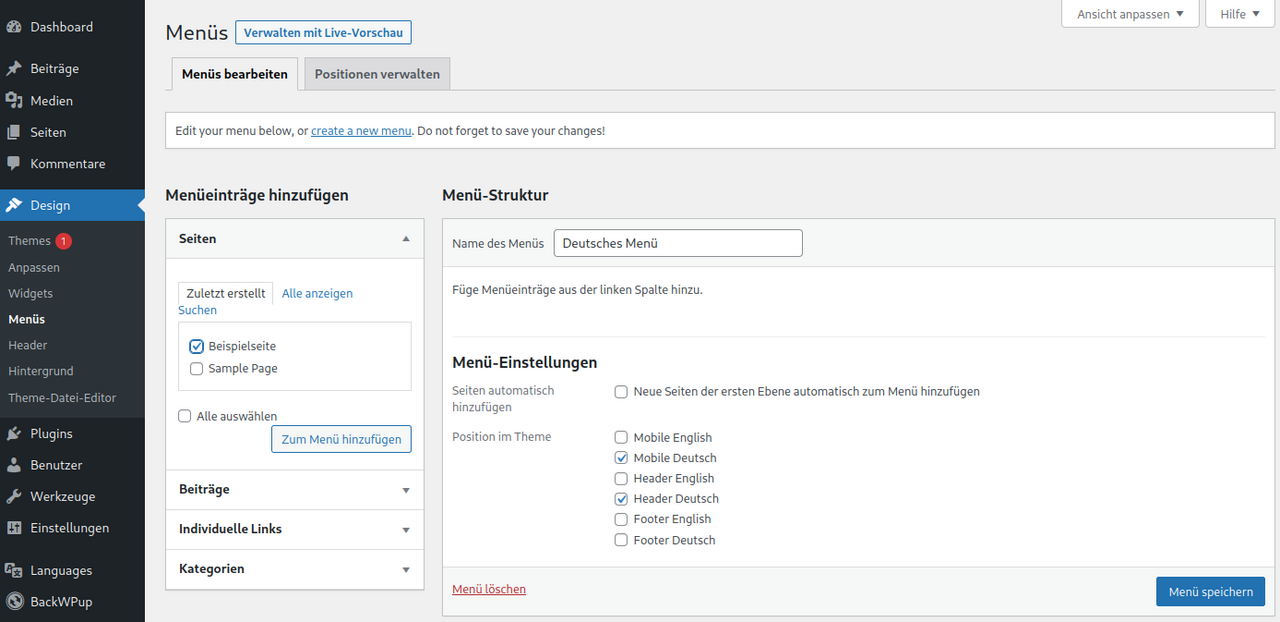Viewport: 1280px width, 622px height.
Task: Expand the Beiträge menu items section
Action: [x=294, y=490]
